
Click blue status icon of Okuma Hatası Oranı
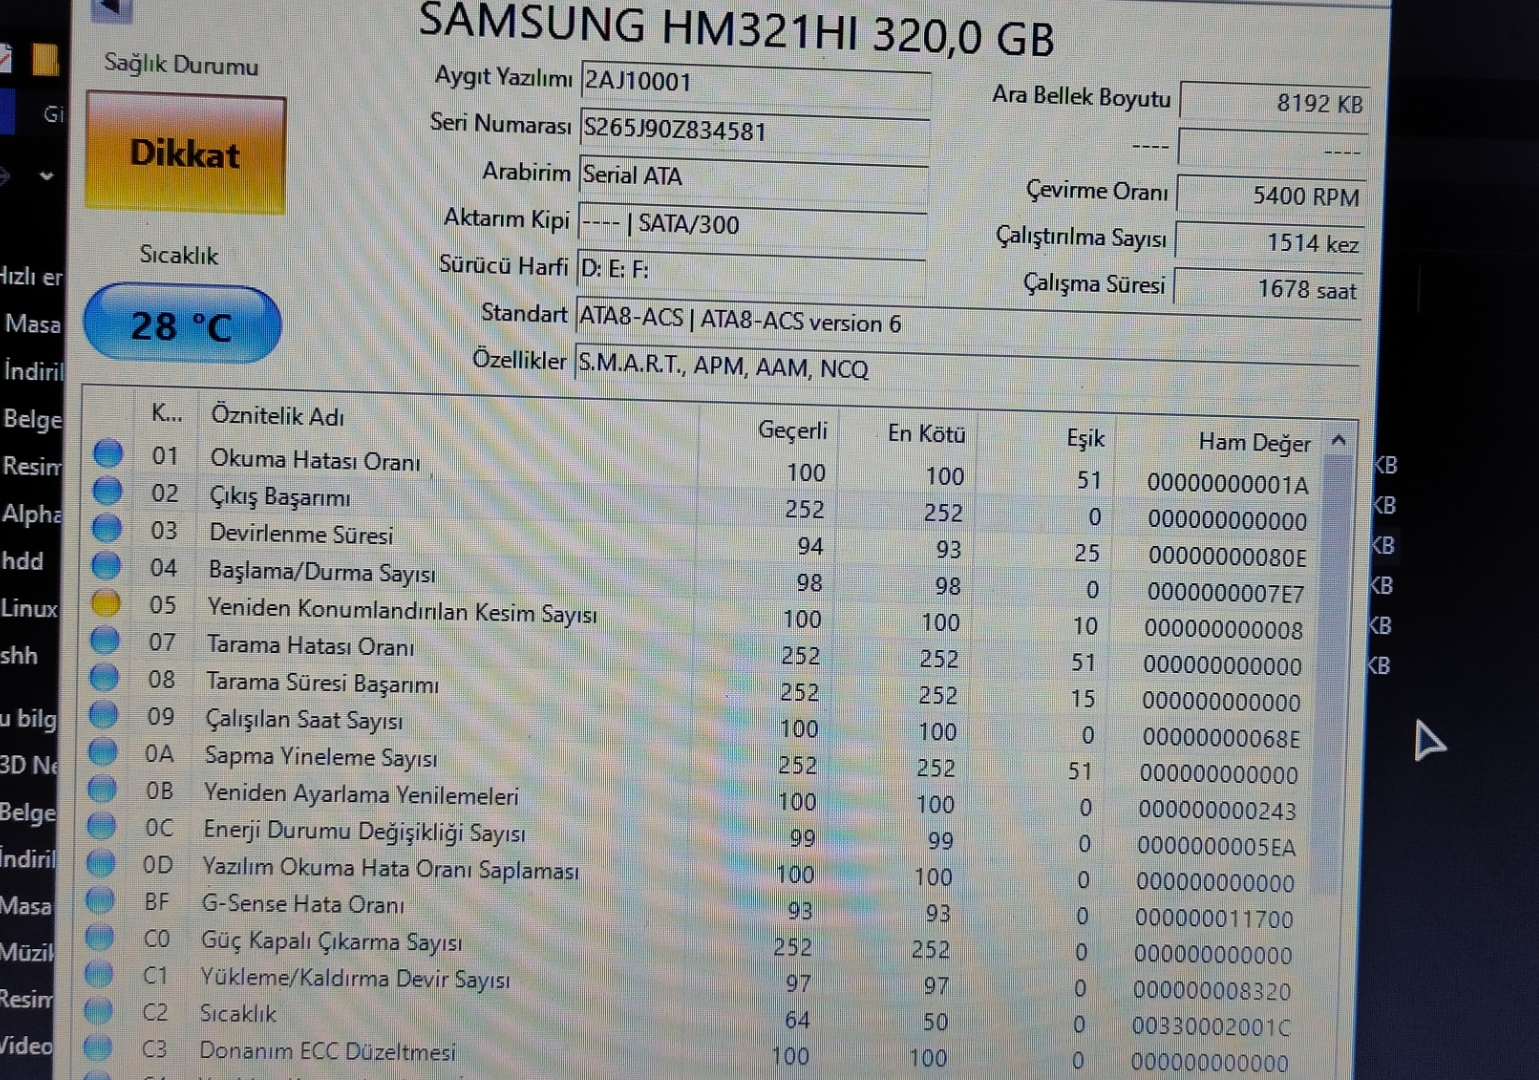108,454
